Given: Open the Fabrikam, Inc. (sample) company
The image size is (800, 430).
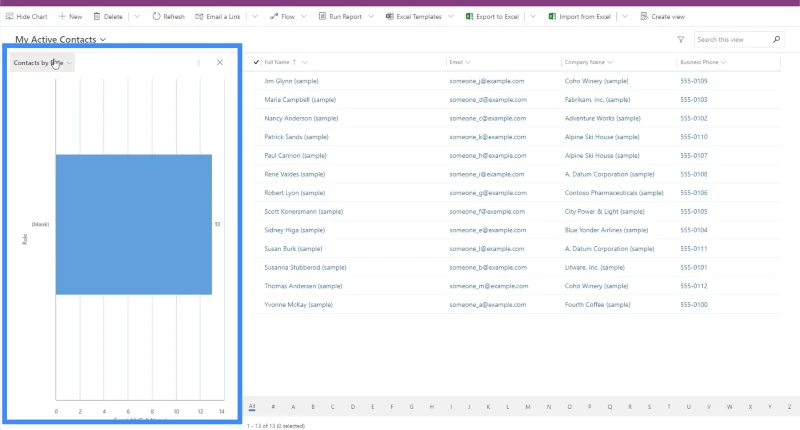Looking at the screenshot, I should coord(597,99).
